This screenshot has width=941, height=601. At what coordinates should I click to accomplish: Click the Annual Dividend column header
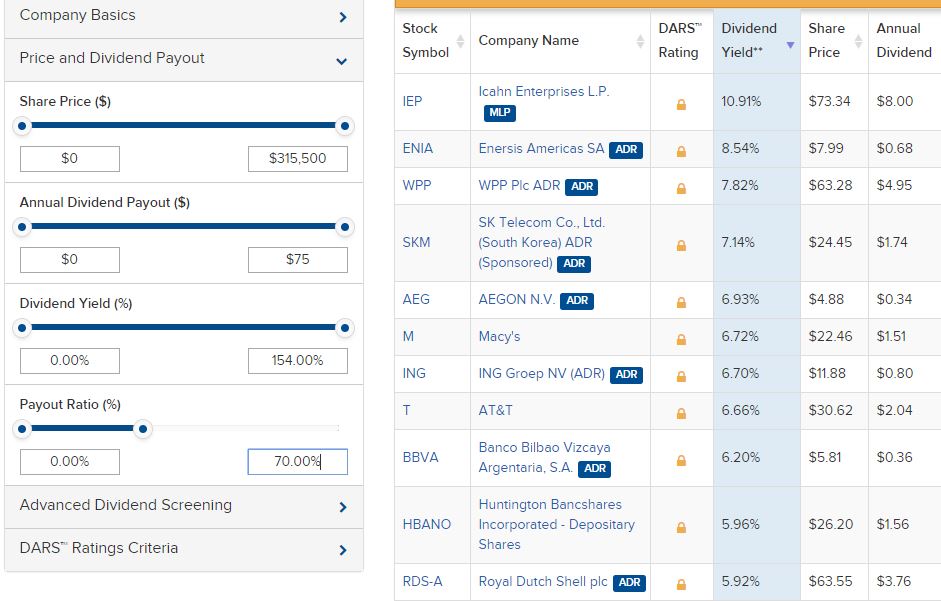(904, 40)
